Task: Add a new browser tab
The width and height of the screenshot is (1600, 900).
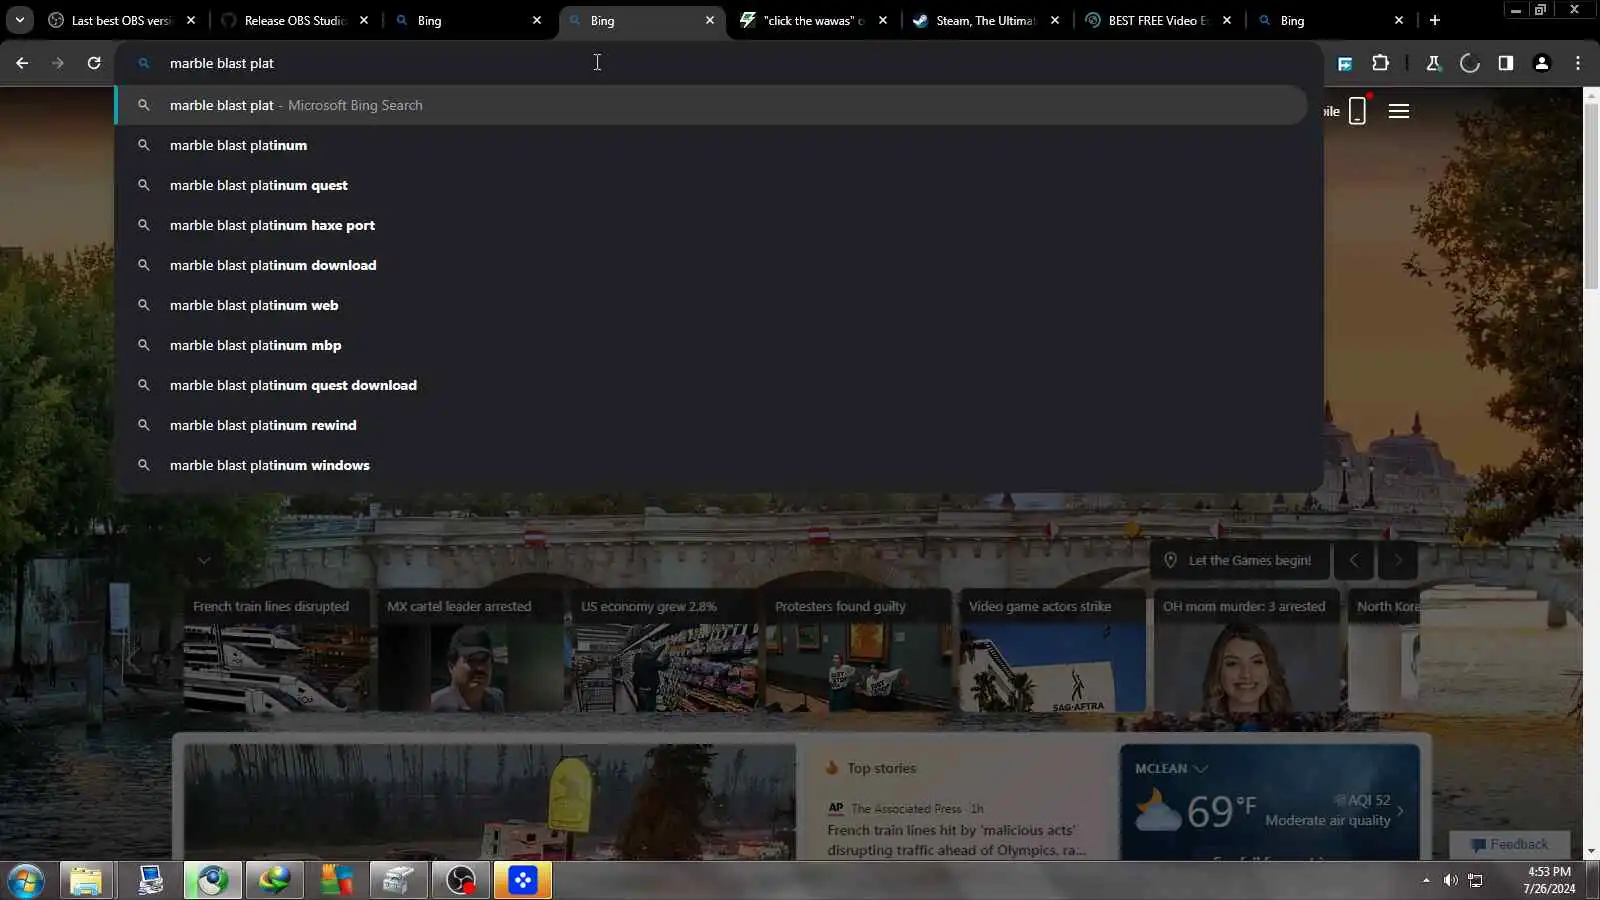Action: [1435, 20]
